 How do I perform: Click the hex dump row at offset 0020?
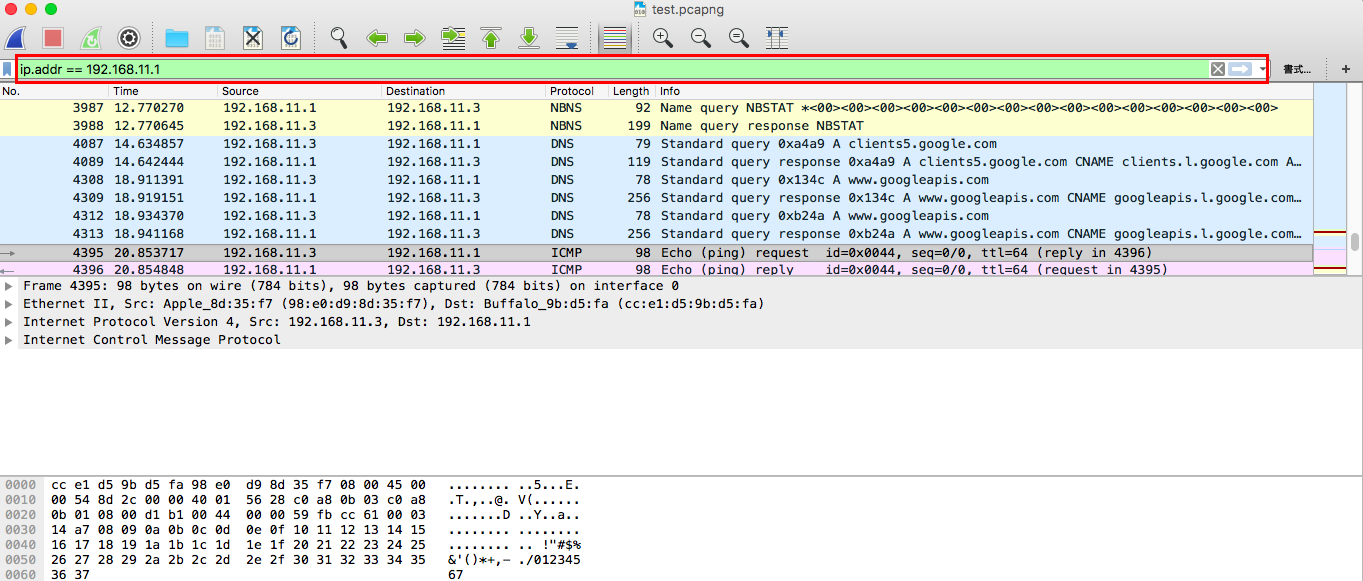pos(292,516)
